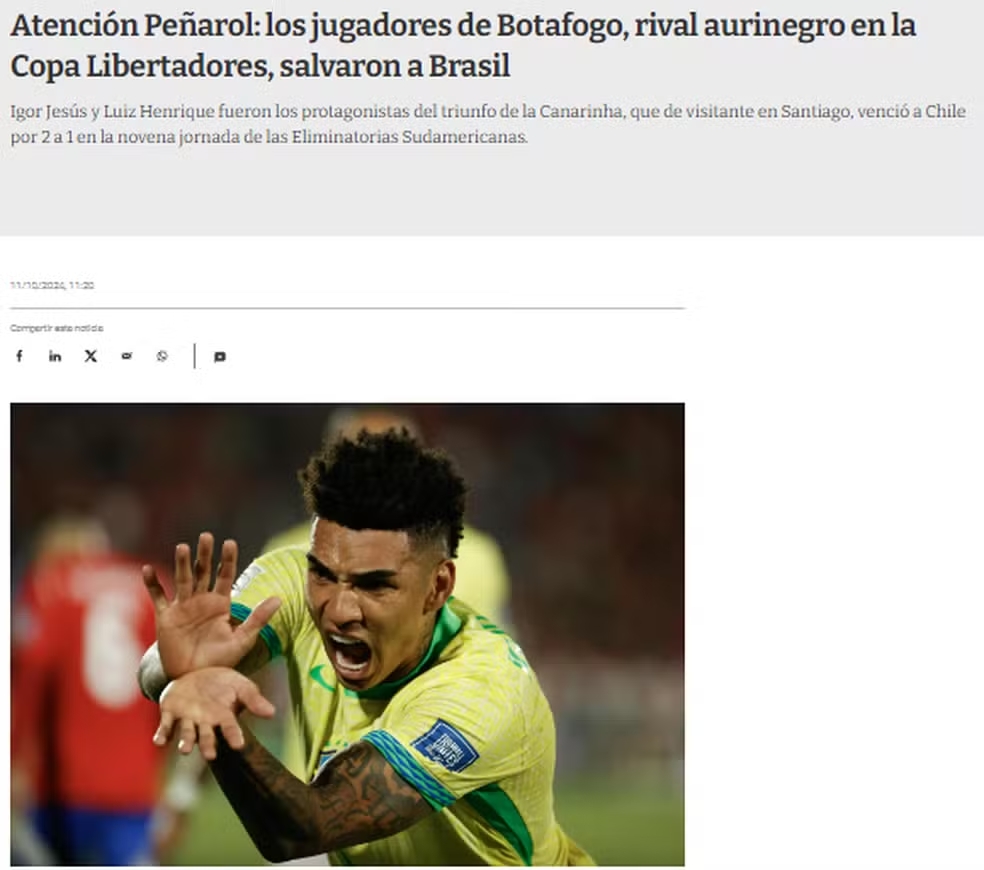Click the word 'Santiago' in the subheading
The image size is (984, 870).
[816, 112]
